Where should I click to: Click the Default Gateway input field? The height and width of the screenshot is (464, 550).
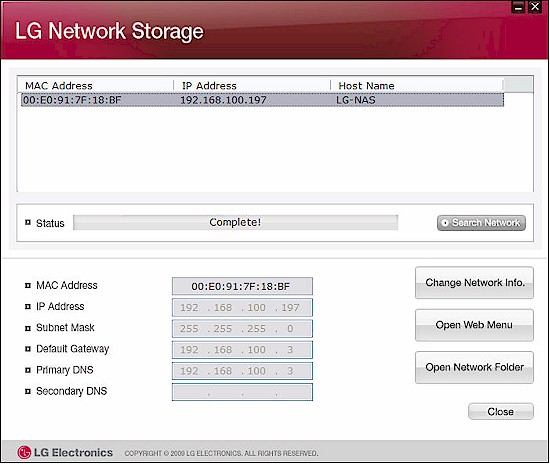pyautogui.click(x=242, y=350)
